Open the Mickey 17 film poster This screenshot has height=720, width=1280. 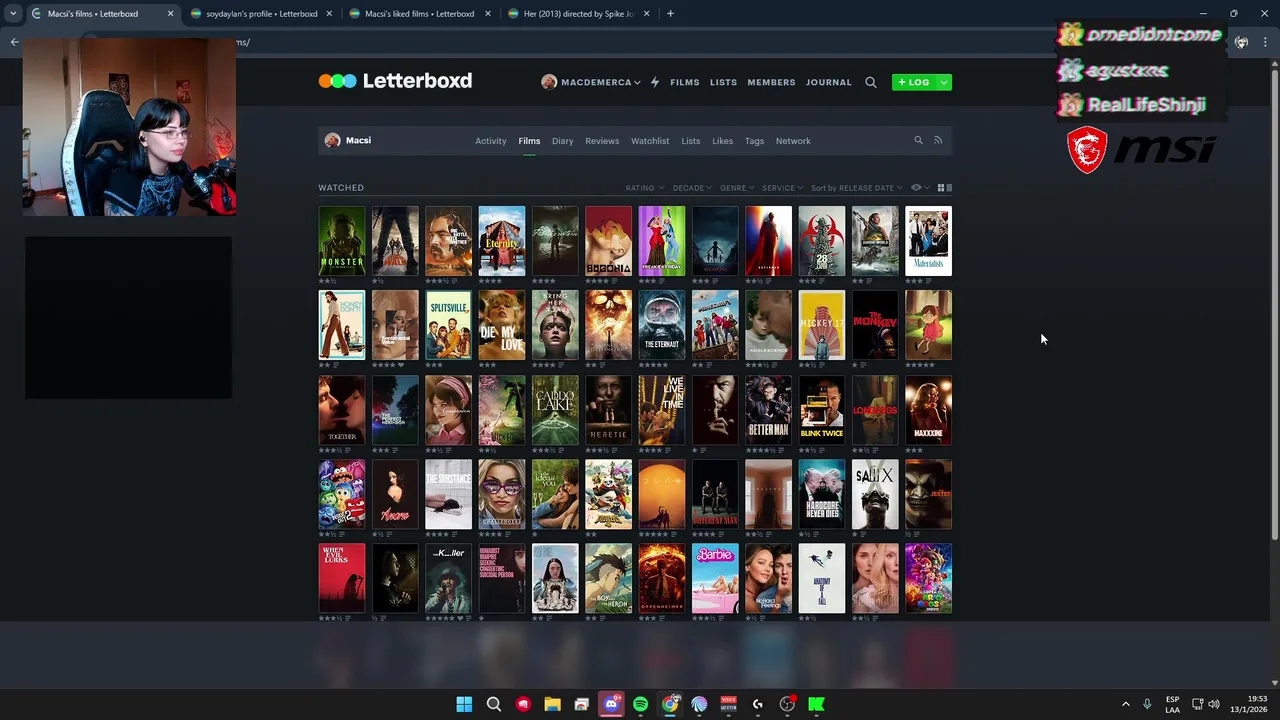tap(822, 325)
